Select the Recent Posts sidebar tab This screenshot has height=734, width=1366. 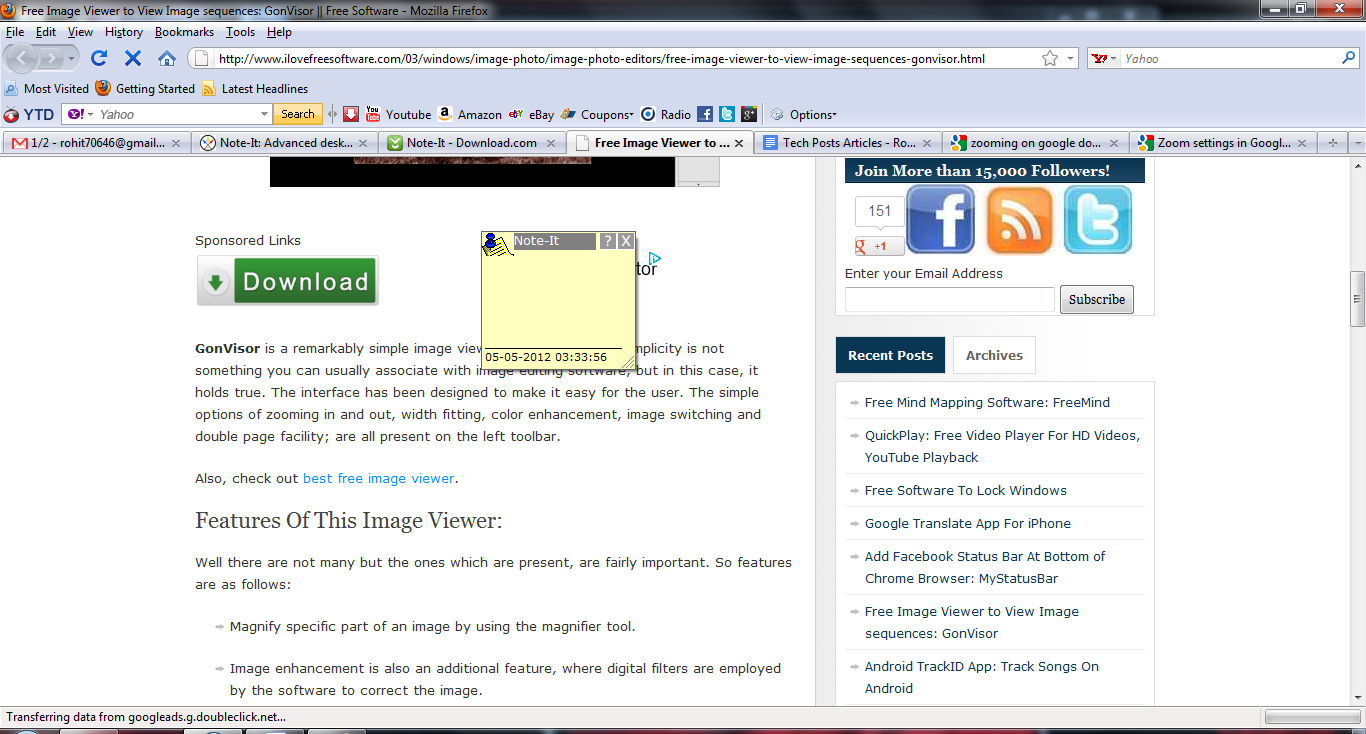coord(890,355)
